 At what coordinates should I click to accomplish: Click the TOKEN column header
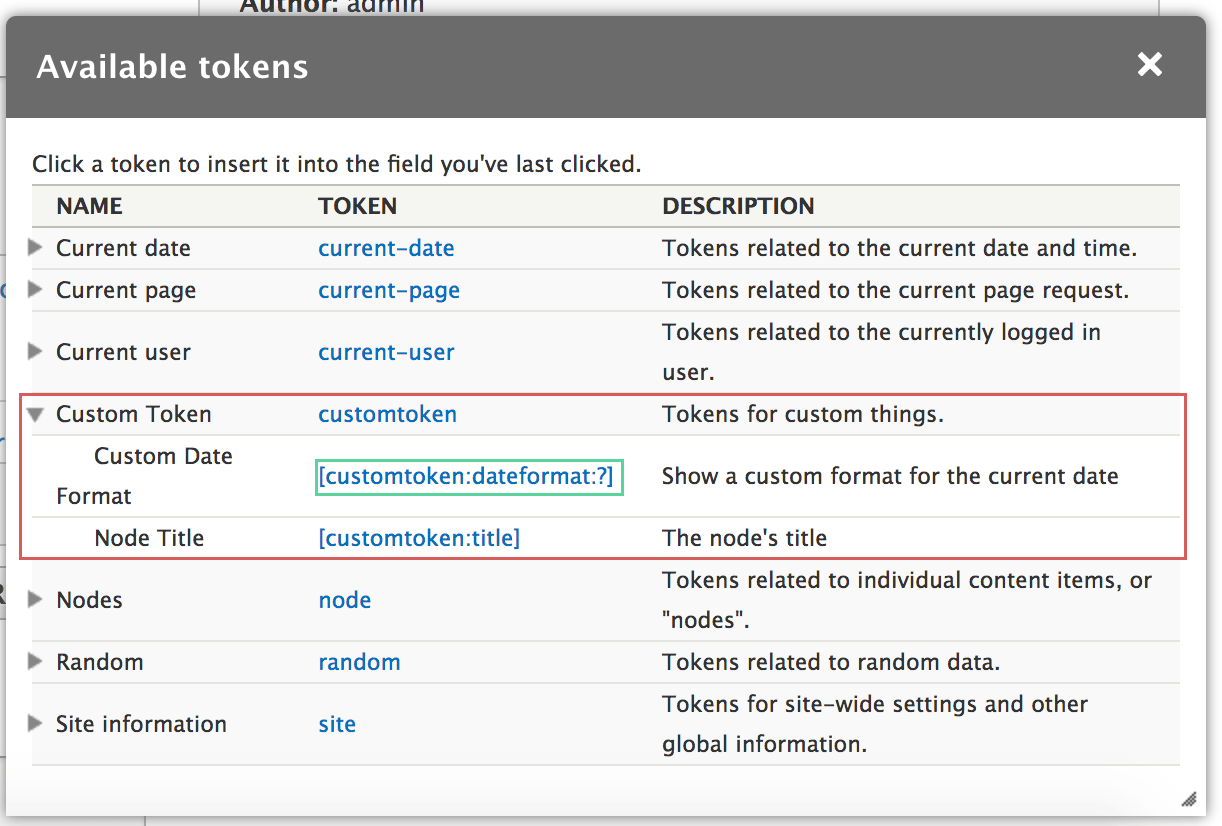coord(357,206)
